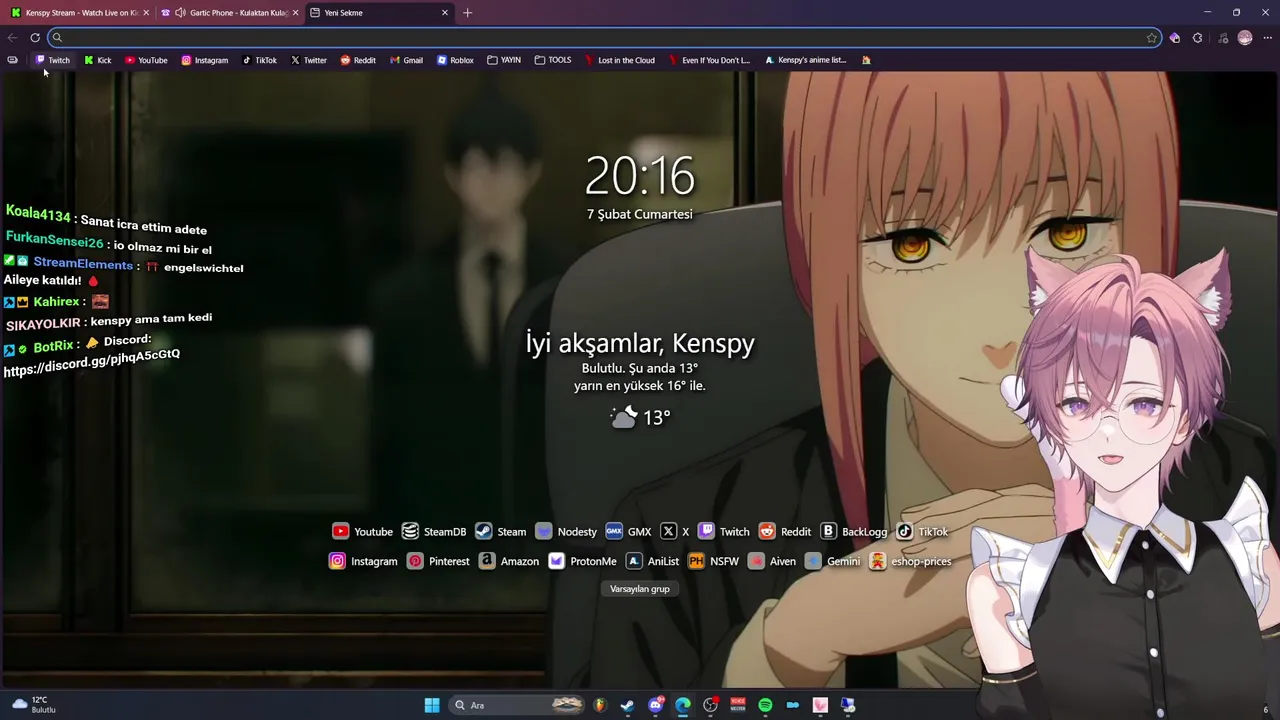Open the taskbar weather widget showing 12°C
The width and height of the screenshot is (1280, 720).
point(33,705)
